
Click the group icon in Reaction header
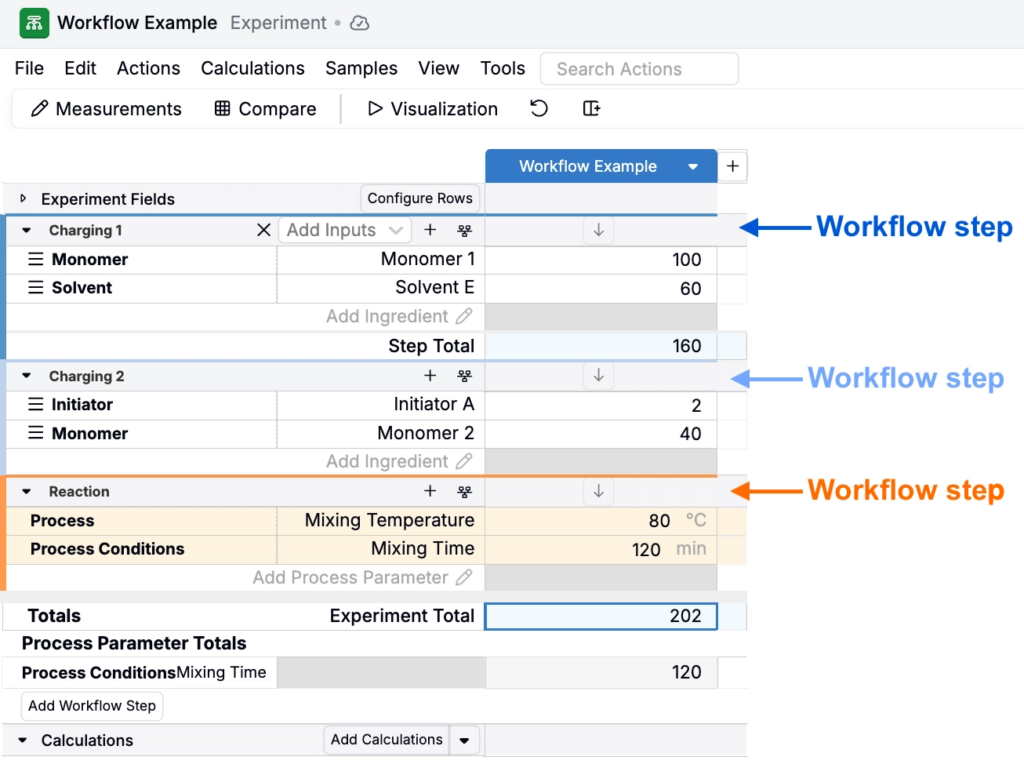[464, 492]
